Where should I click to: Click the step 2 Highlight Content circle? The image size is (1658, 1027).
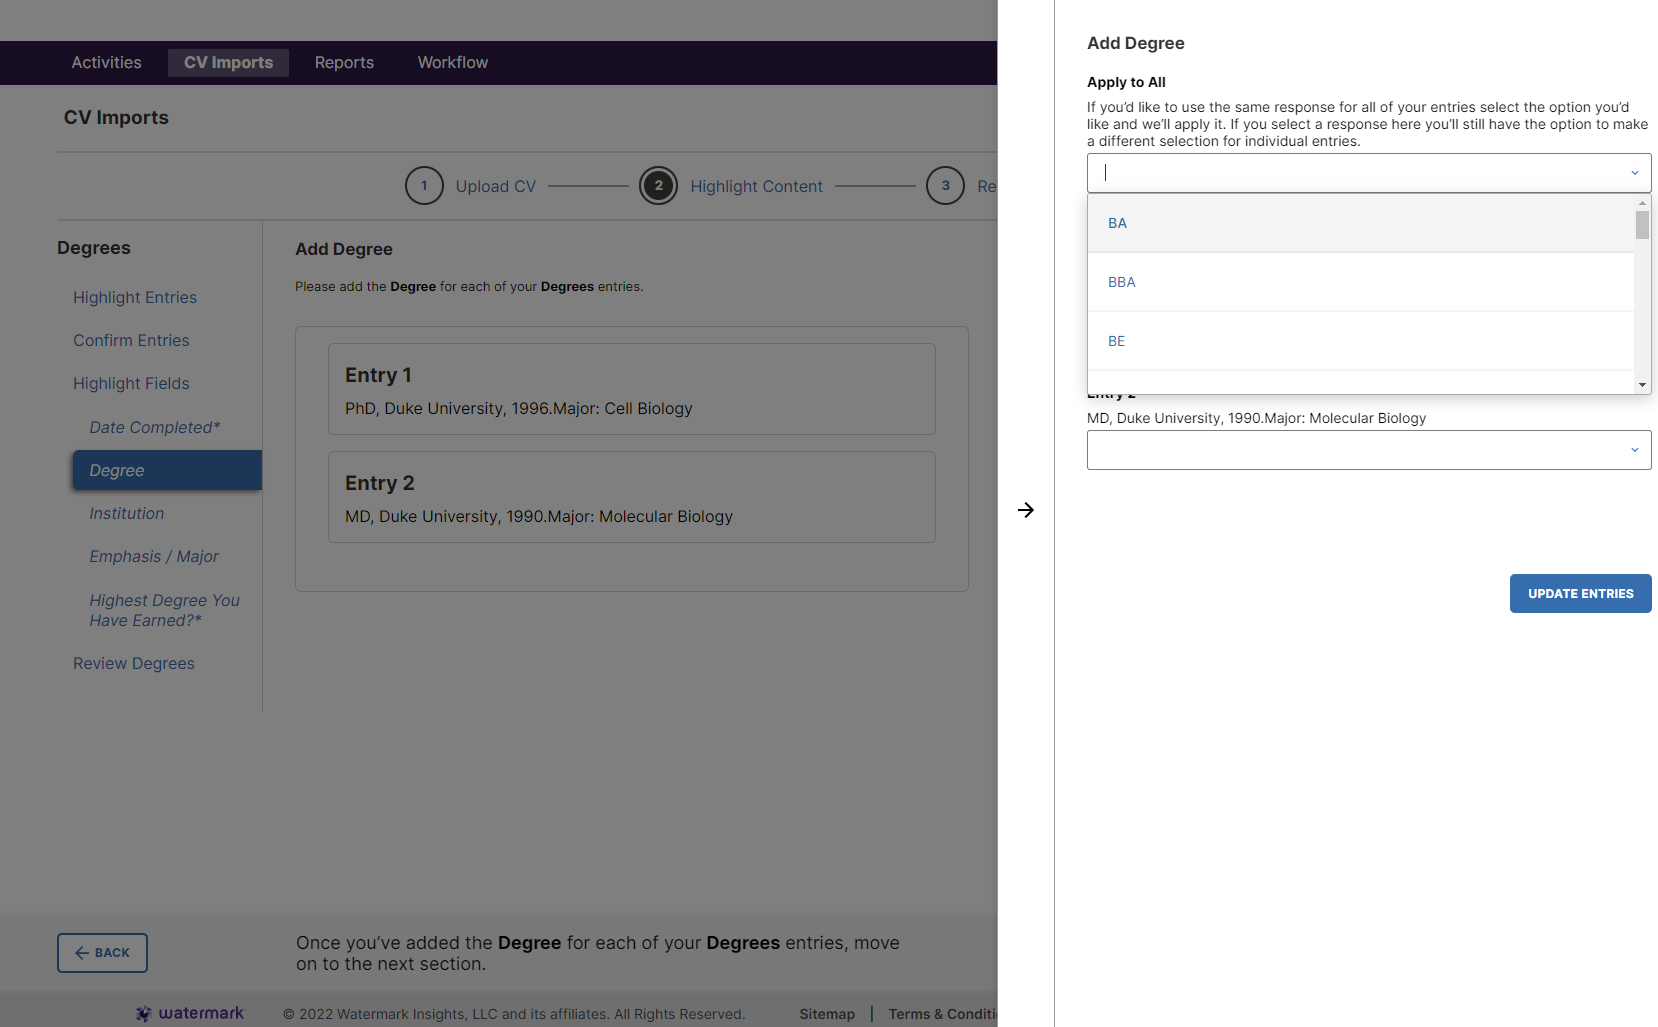point(659,185)
